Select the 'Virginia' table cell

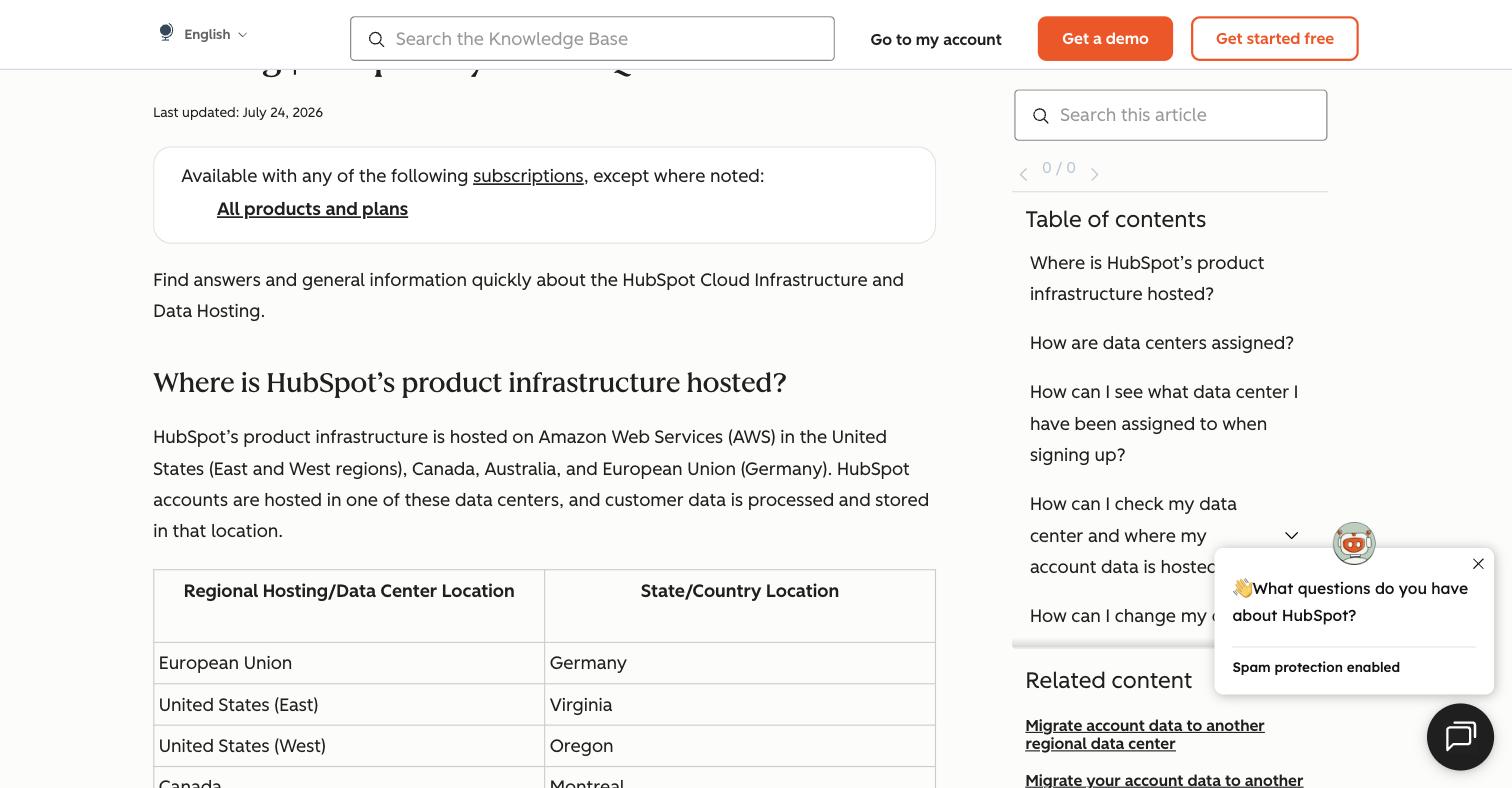pyautogui.click(x=740, y=705)
